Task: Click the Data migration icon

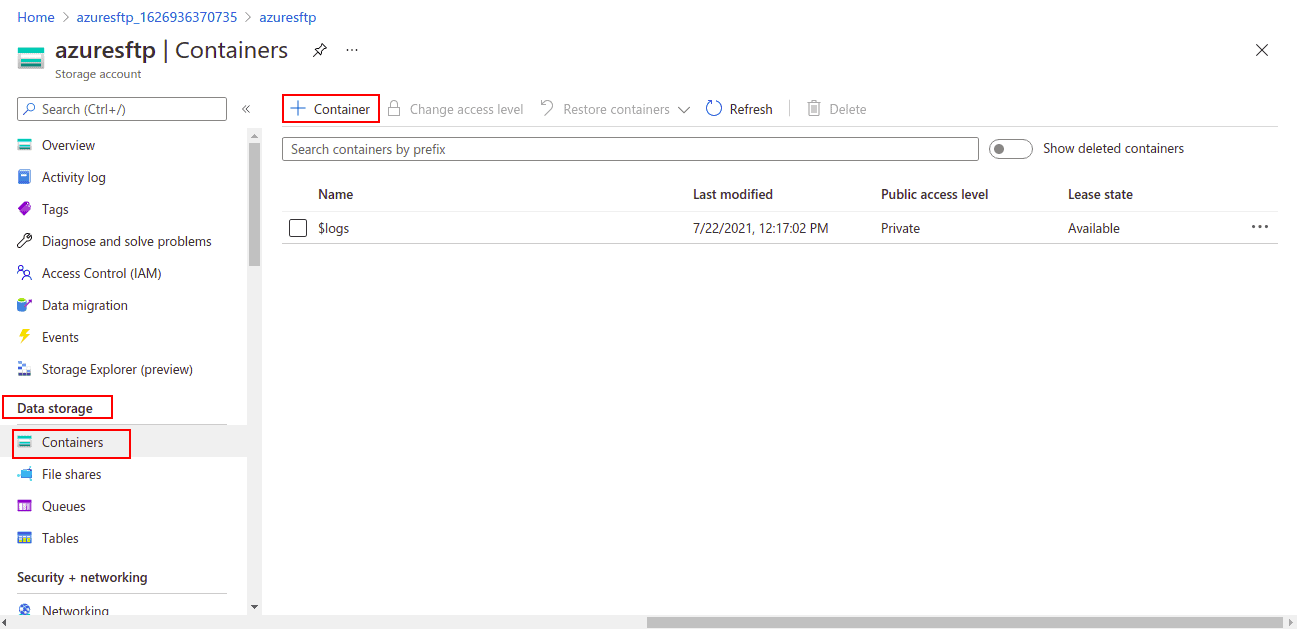Action: pos(25,305)
